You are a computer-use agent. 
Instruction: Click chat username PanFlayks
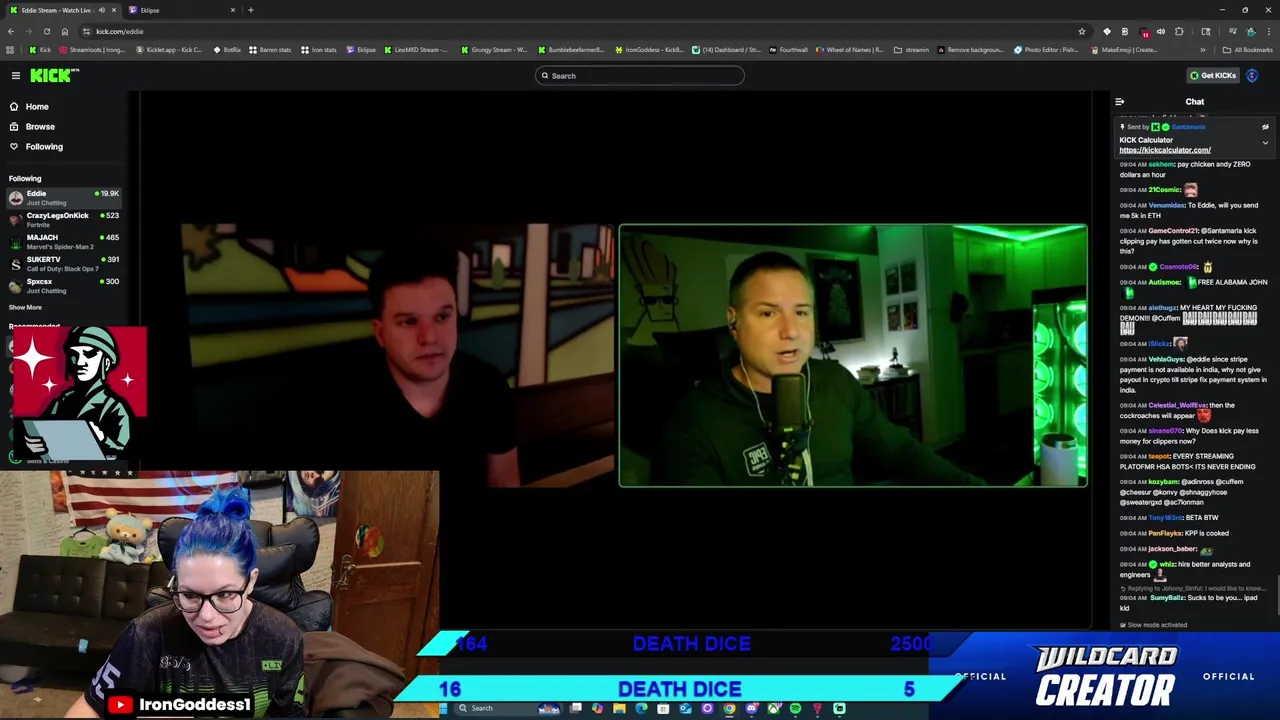1165,533
